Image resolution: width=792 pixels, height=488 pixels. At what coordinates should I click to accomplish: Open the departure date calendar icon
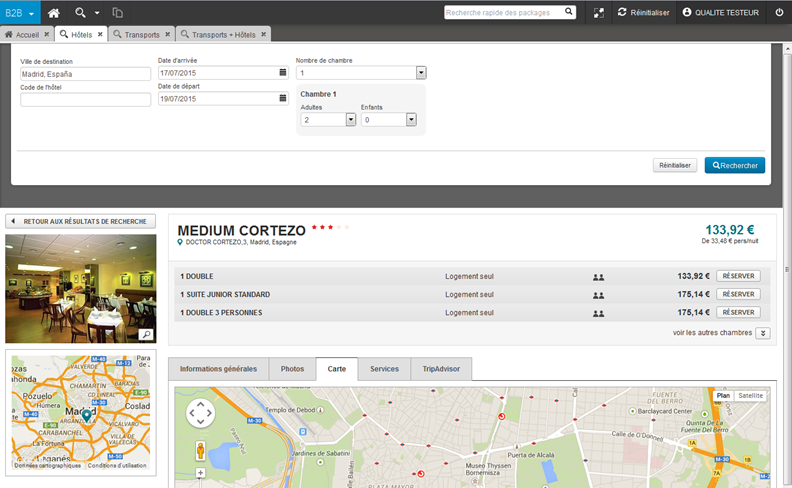coord(283,98)
